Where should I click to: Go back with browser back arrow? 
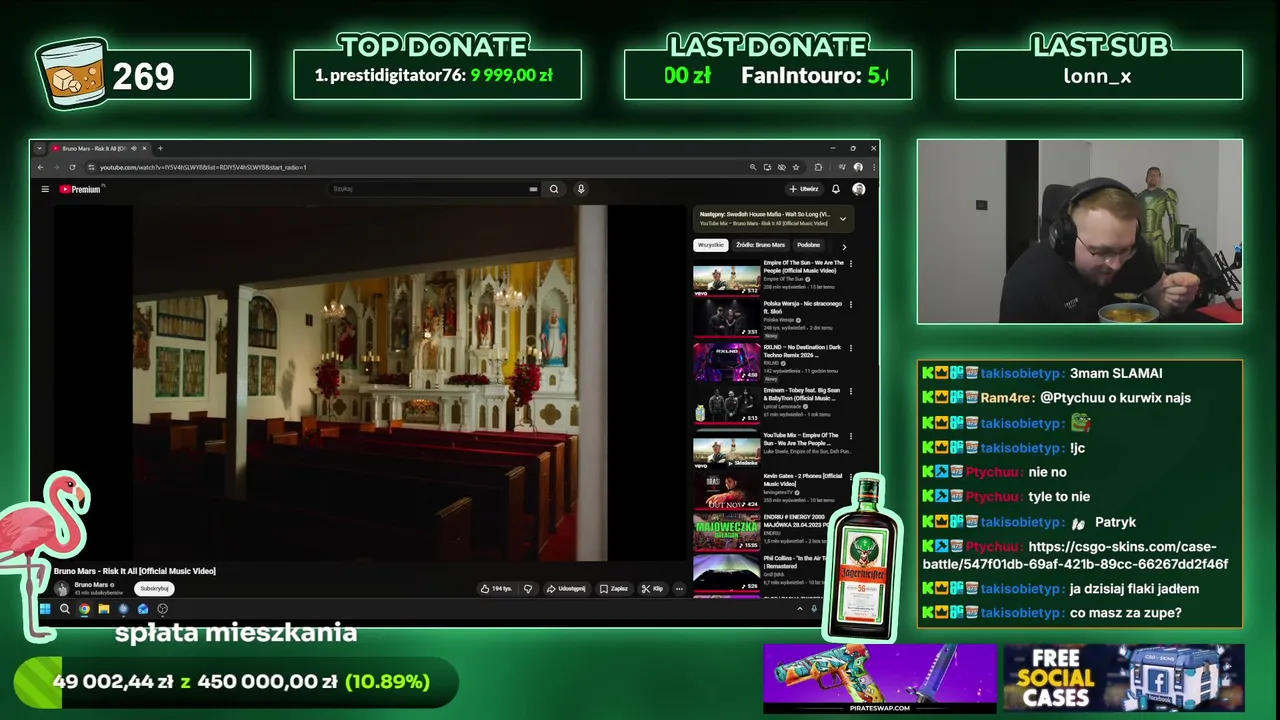(41, 167)
